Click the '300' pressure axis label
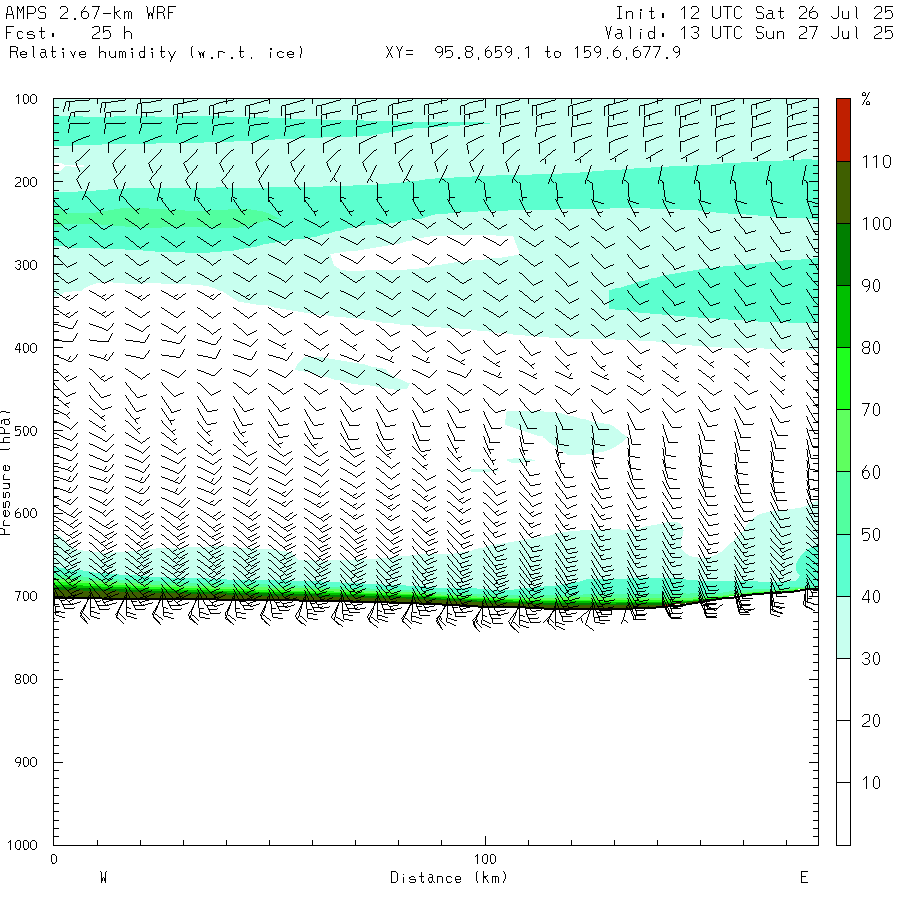Image resolution: width=900 pixels, height=900 pixels. 26,265
